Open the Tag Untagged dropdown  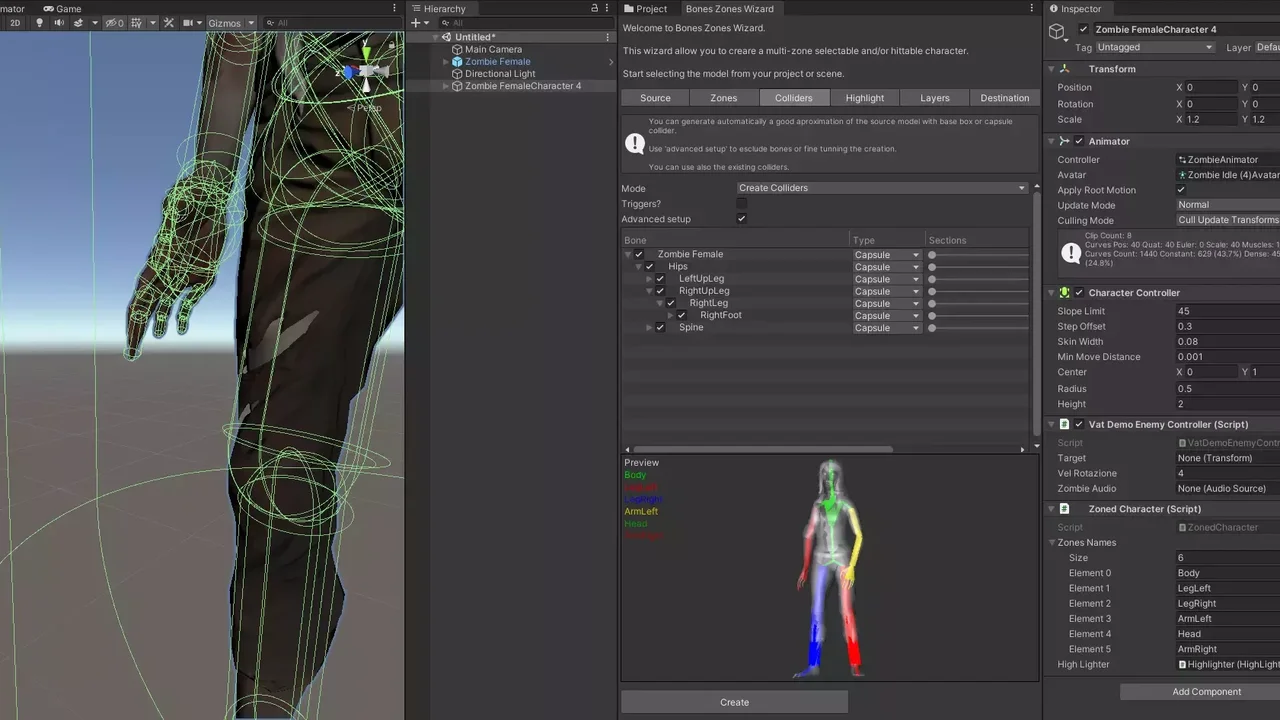click(x=1155, y=47)
